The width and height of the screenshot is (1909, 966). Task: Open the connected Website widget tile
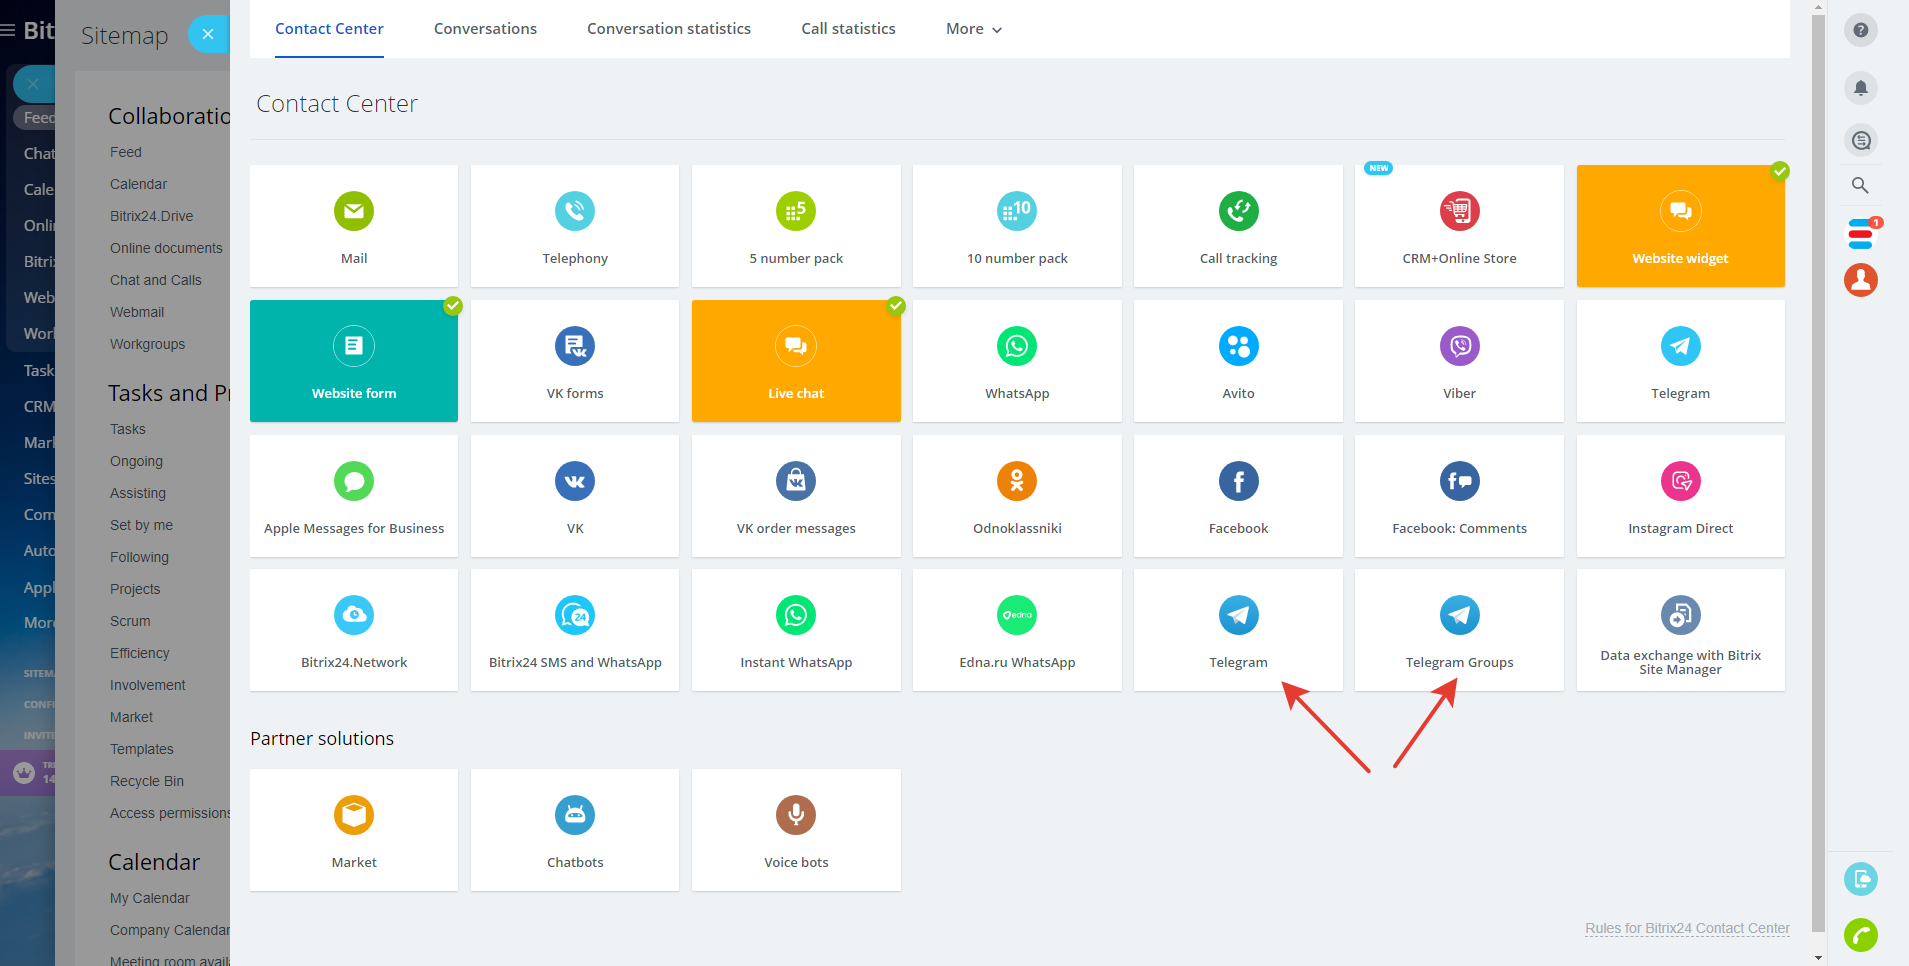point(1680,226)
